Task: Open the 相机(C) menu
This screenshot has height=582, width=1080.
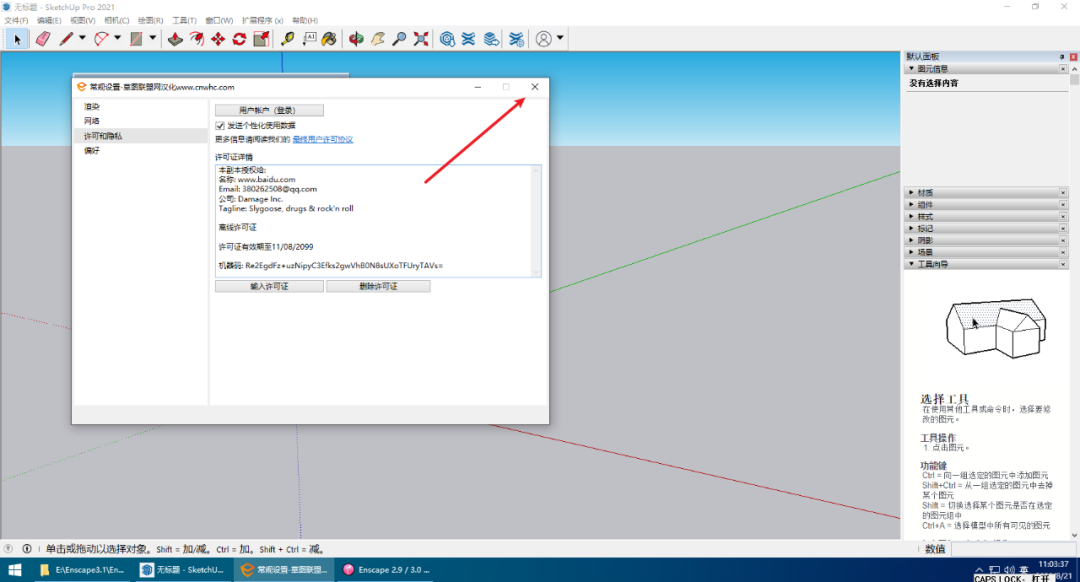Action: [116, 20]
